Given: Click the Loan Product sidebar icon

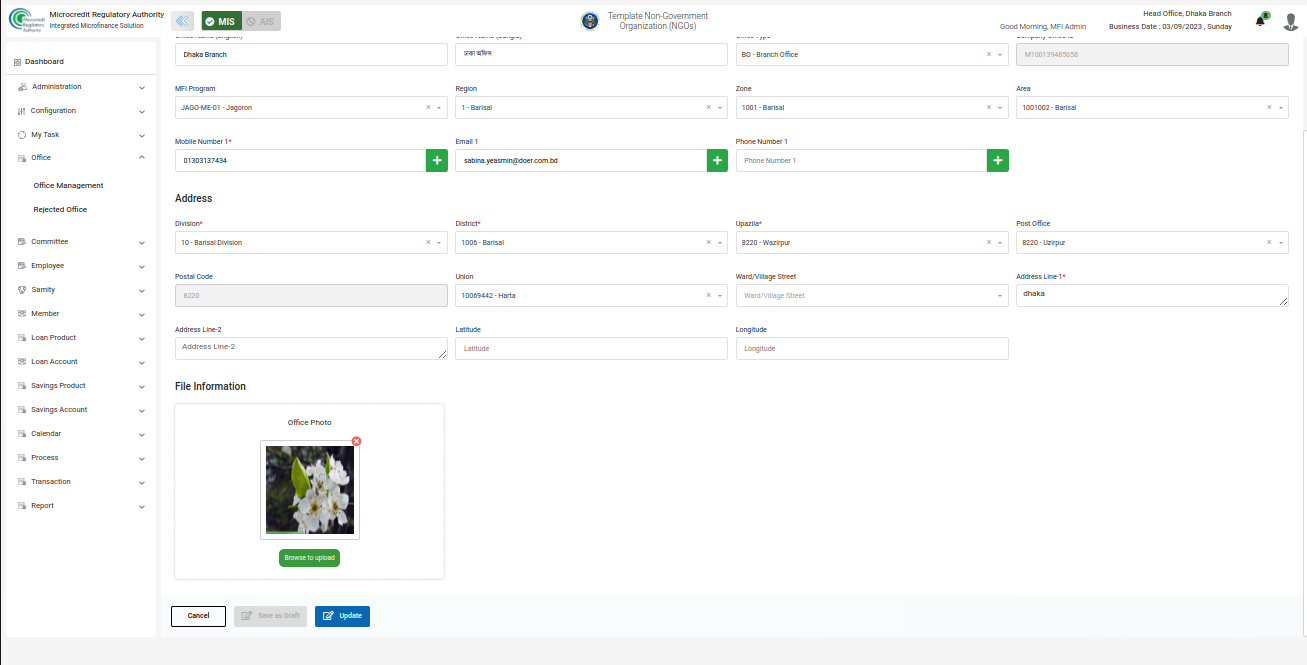Looking at the screenshot, I should pos(22,338).
